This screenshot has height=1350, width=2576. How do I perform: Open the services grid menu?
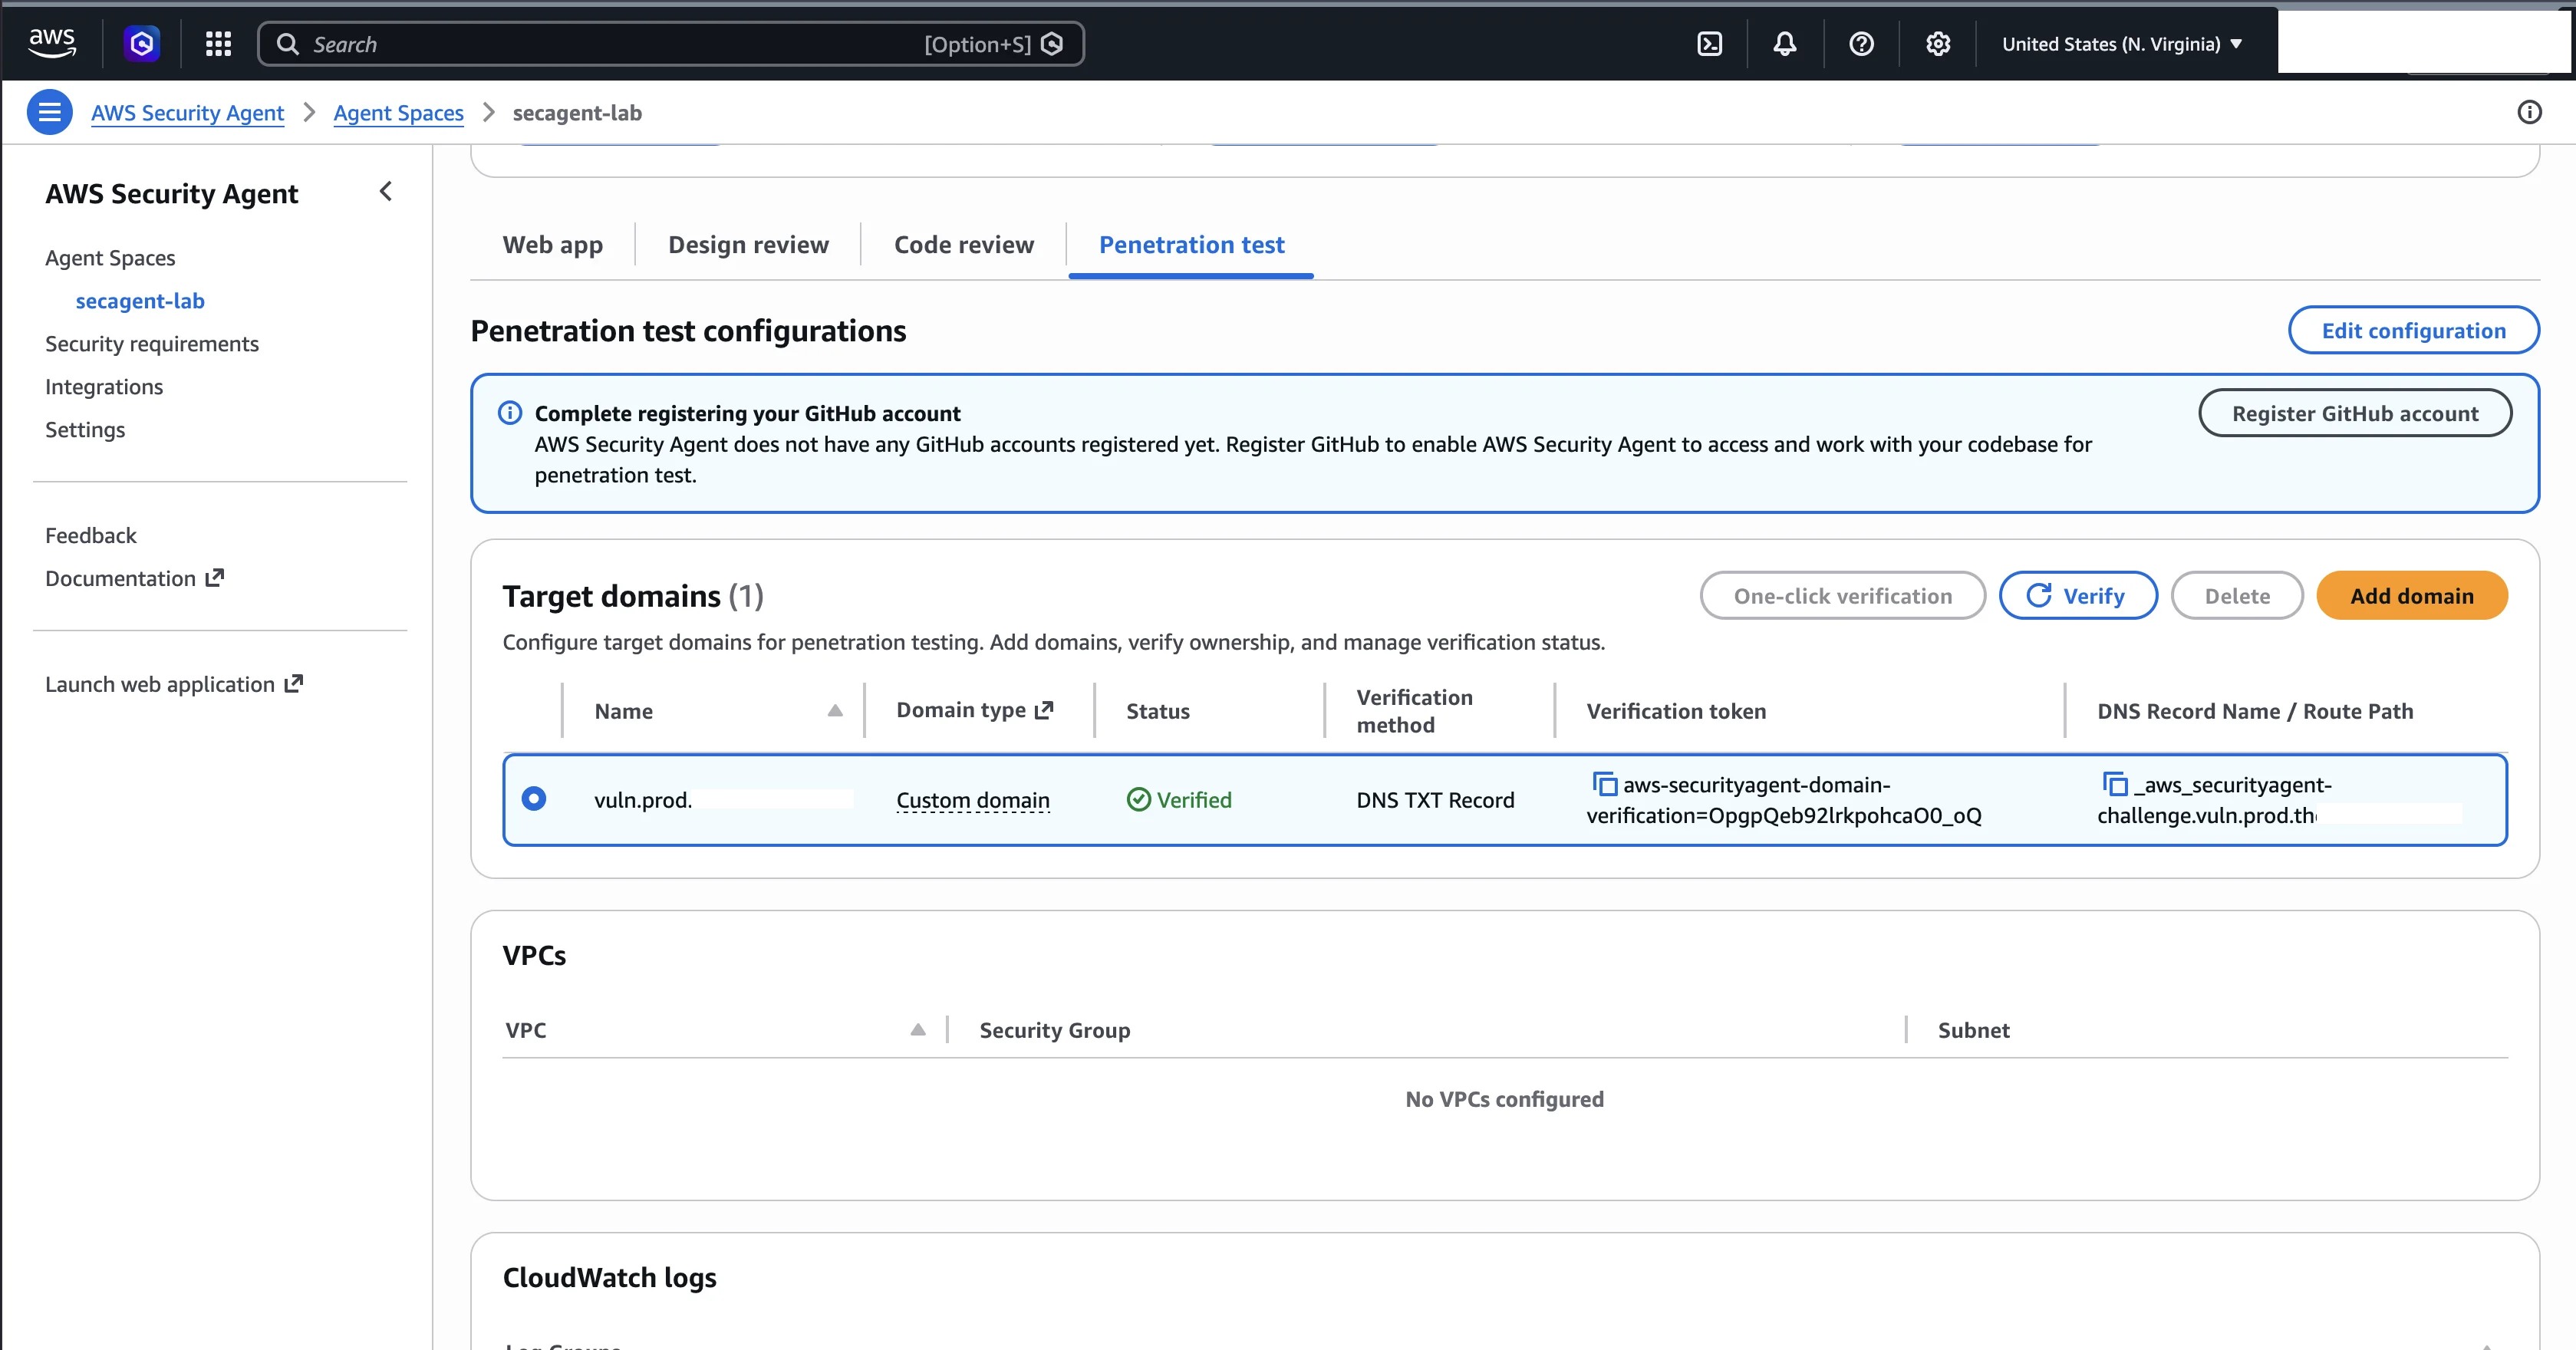pos(218,43)
